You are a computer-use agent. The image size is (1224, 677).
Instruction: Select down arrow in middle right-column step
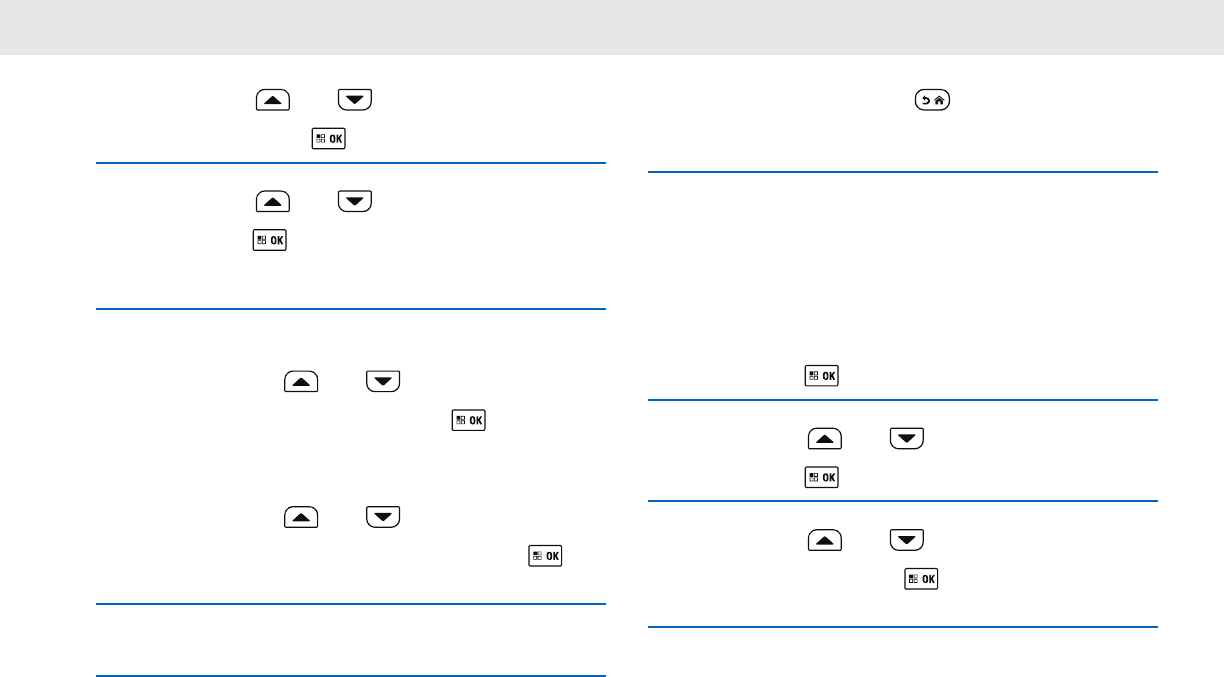pos(907,438)
